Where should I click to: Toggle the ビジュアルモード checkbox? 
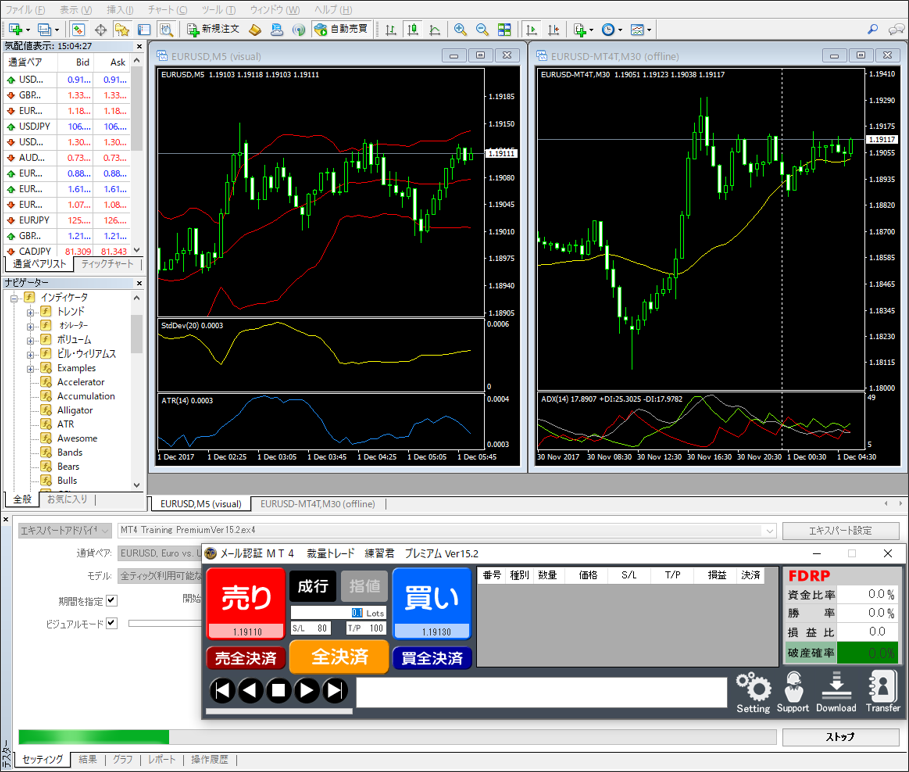pyautogui.click(x=112, y=623)
